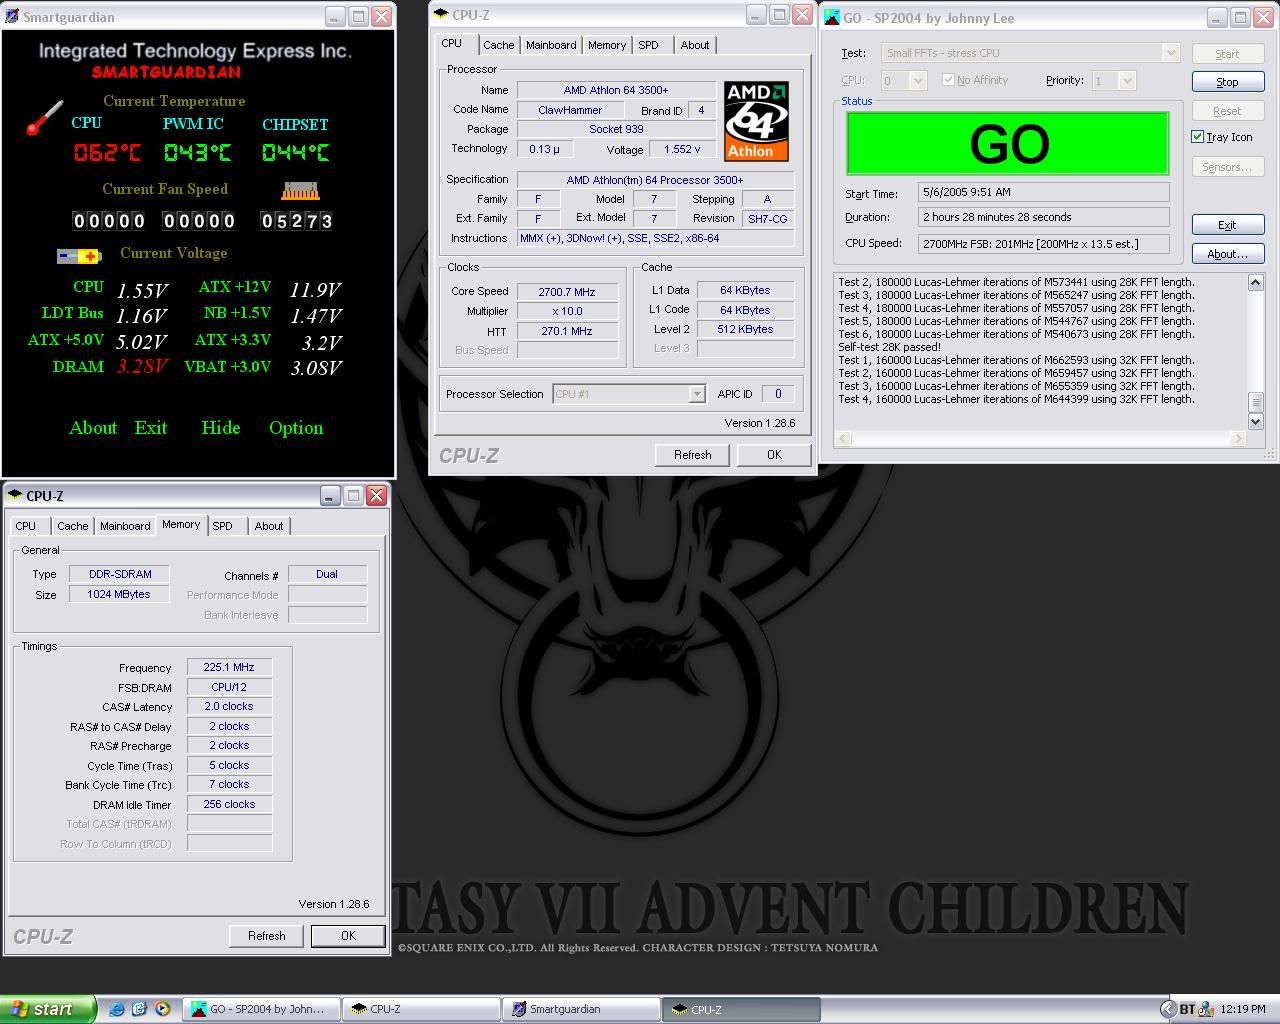The height and width of the screenshot is (1024, 1280).
Task: Open Cache tab in CPU-Z Timings window
Action: [72, 526]
